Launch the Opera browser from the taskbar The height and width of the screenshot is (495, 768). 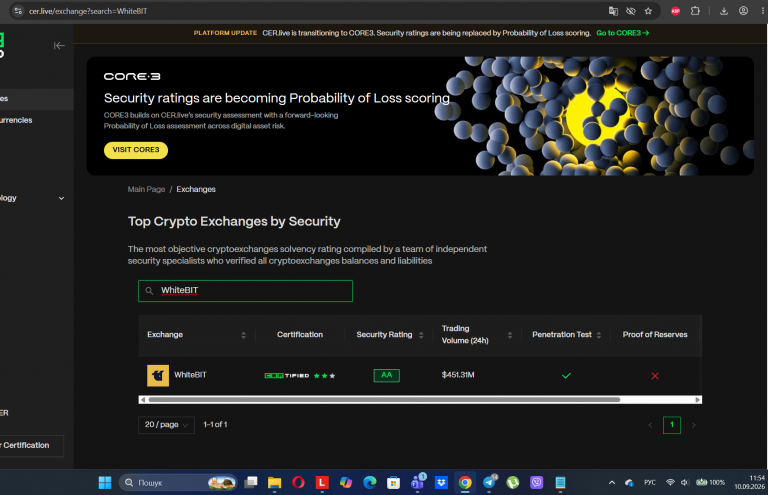[298, 483]
